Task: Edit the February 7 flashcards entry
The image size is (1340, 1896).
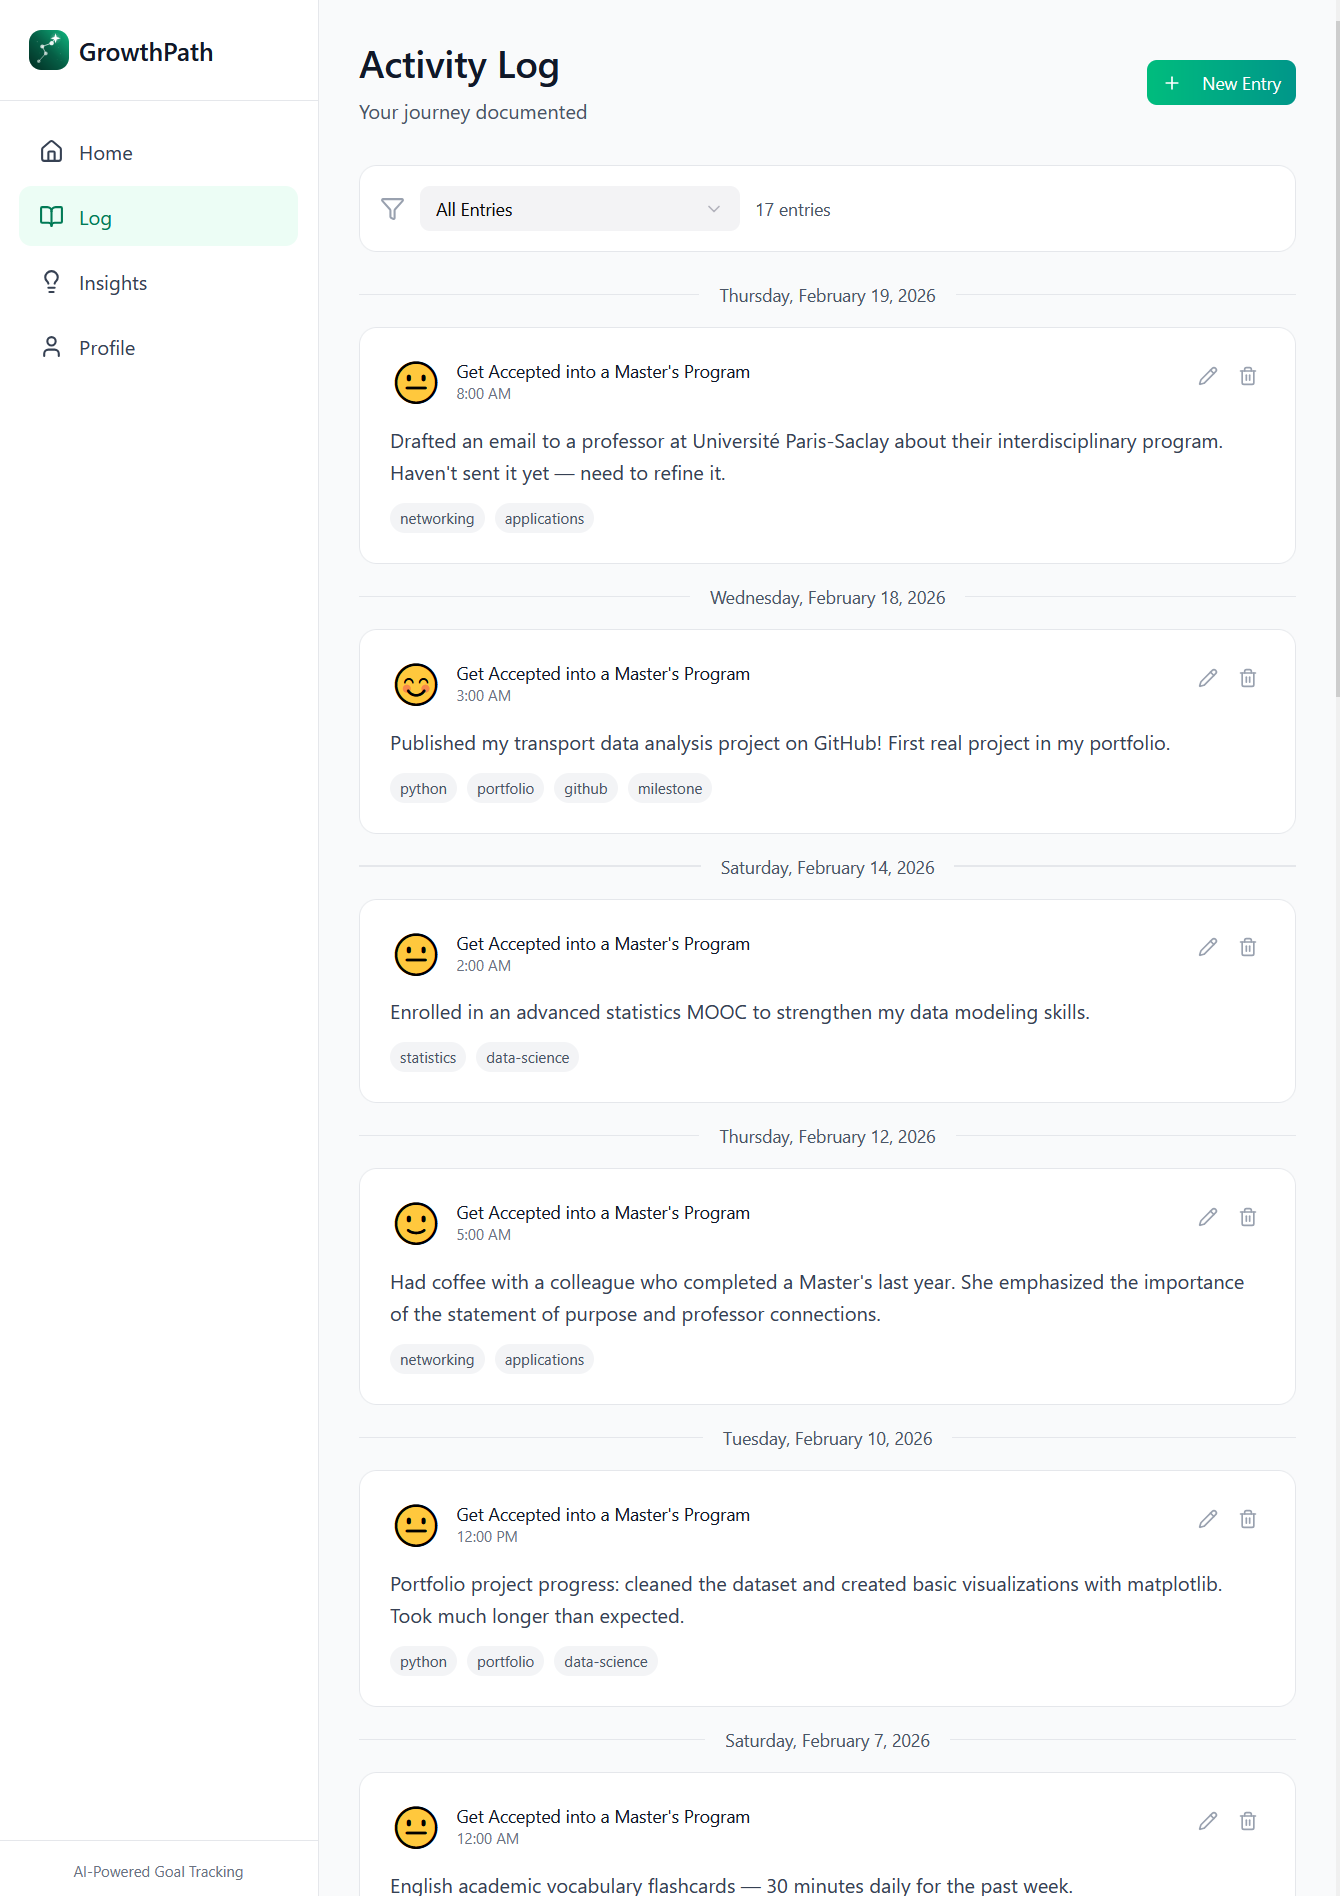Action: [1208, 1821]
